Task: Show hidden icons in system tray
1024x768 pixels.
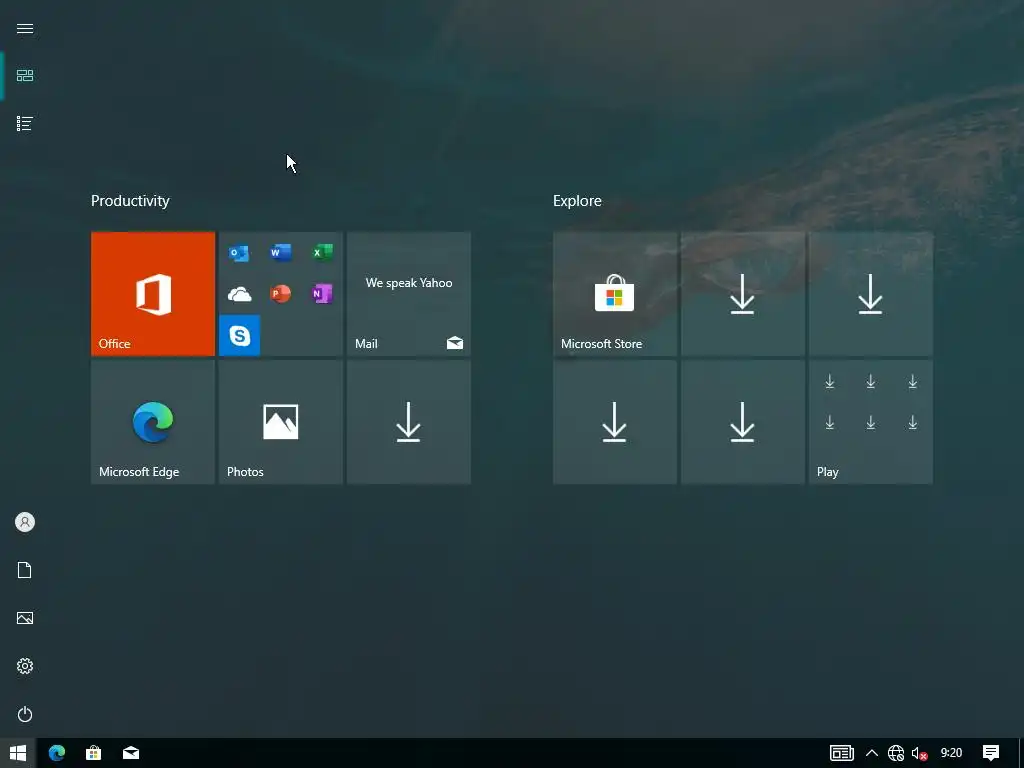Action: 872,753
